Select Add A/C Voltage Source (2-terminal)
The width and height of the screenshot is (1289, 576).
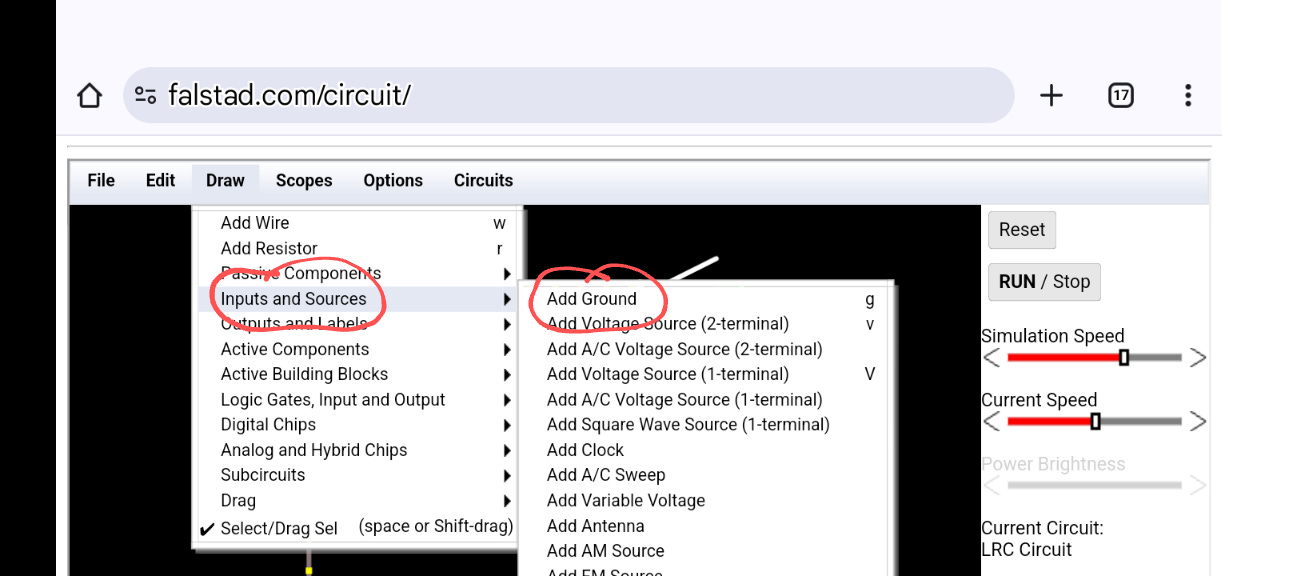pyautogui.click(x=707, y=349)
